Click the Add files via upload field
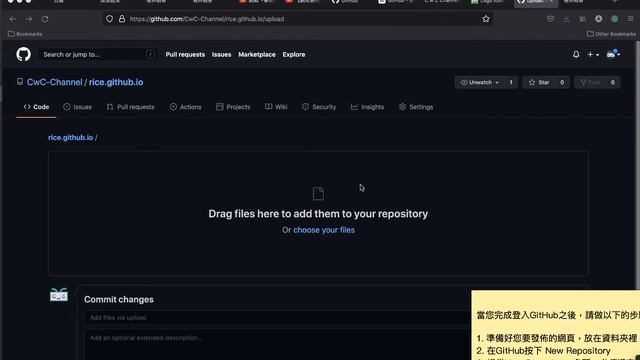Image resolution: width=640 pixels, height=360 pixels. point(278,318)
